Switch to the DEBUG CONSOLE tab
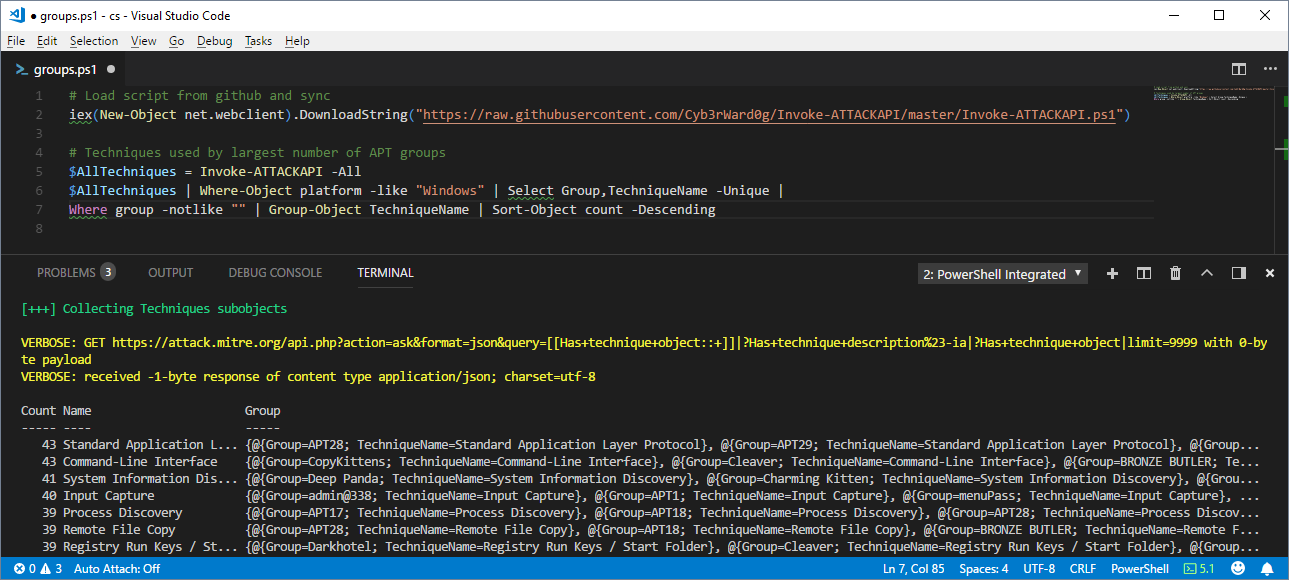 coord(275,272)
